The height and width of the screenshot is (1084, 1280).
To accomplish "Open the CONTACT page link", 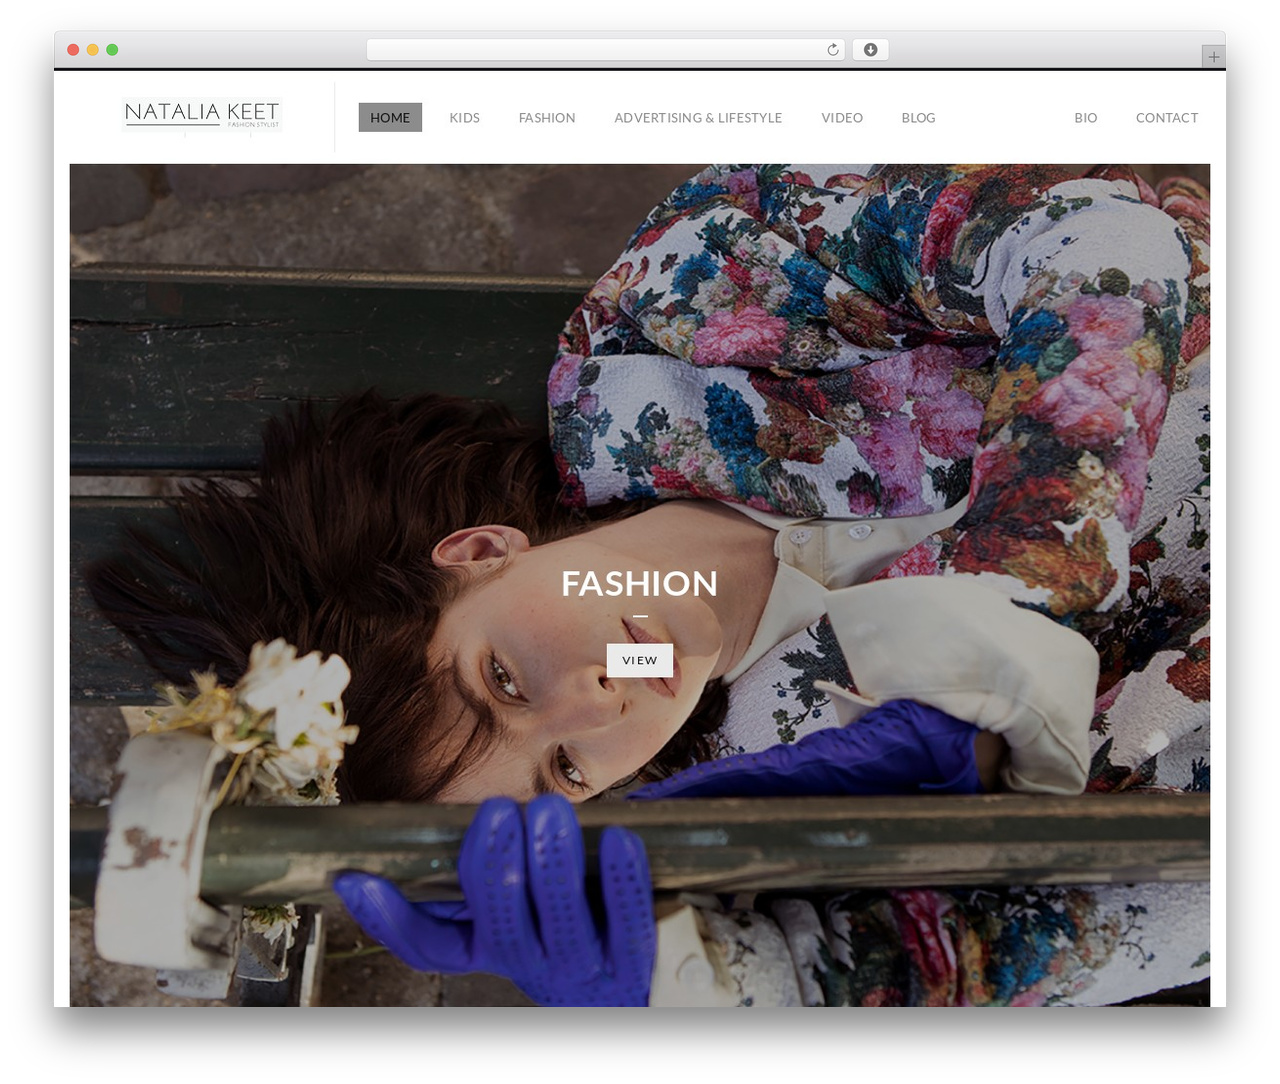I will (1166, 117).
